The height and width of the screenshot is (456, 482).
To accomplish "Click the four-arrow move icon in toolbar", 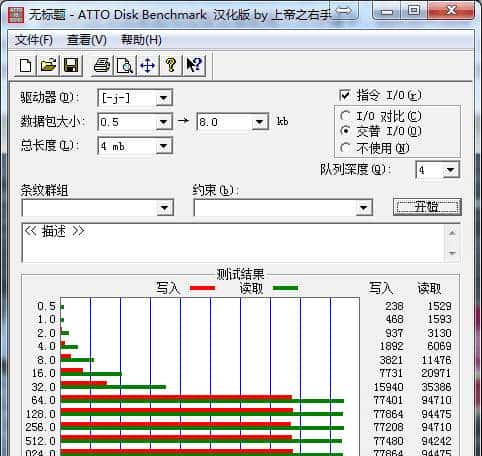I will click(x=148, y=65).
